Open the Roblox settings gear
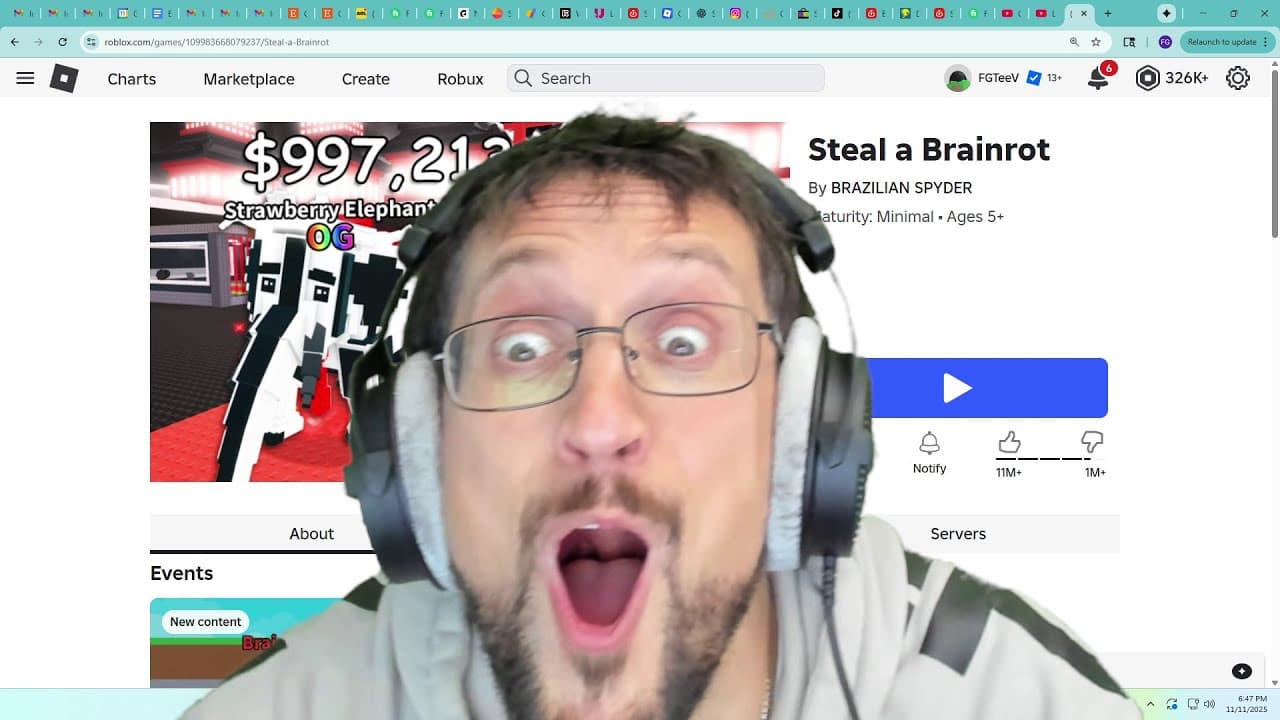 (x=1238, y=78)
